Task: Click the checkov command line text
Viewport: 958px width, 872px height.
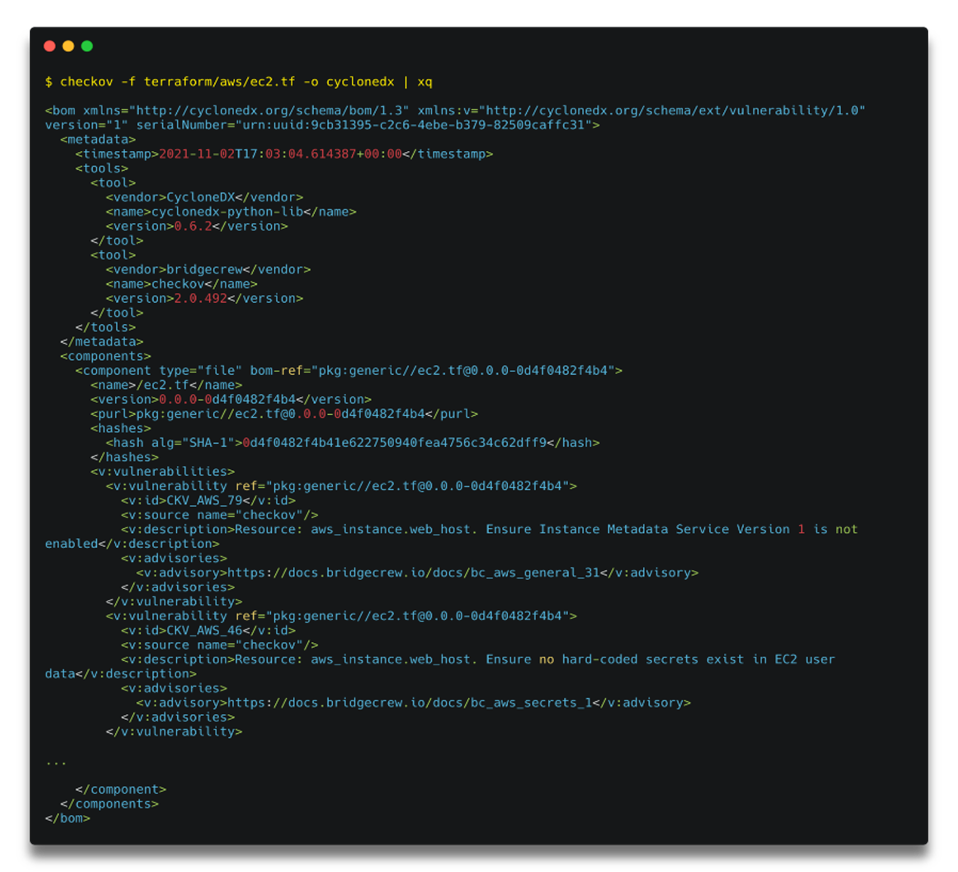Action: coord(239,82)
